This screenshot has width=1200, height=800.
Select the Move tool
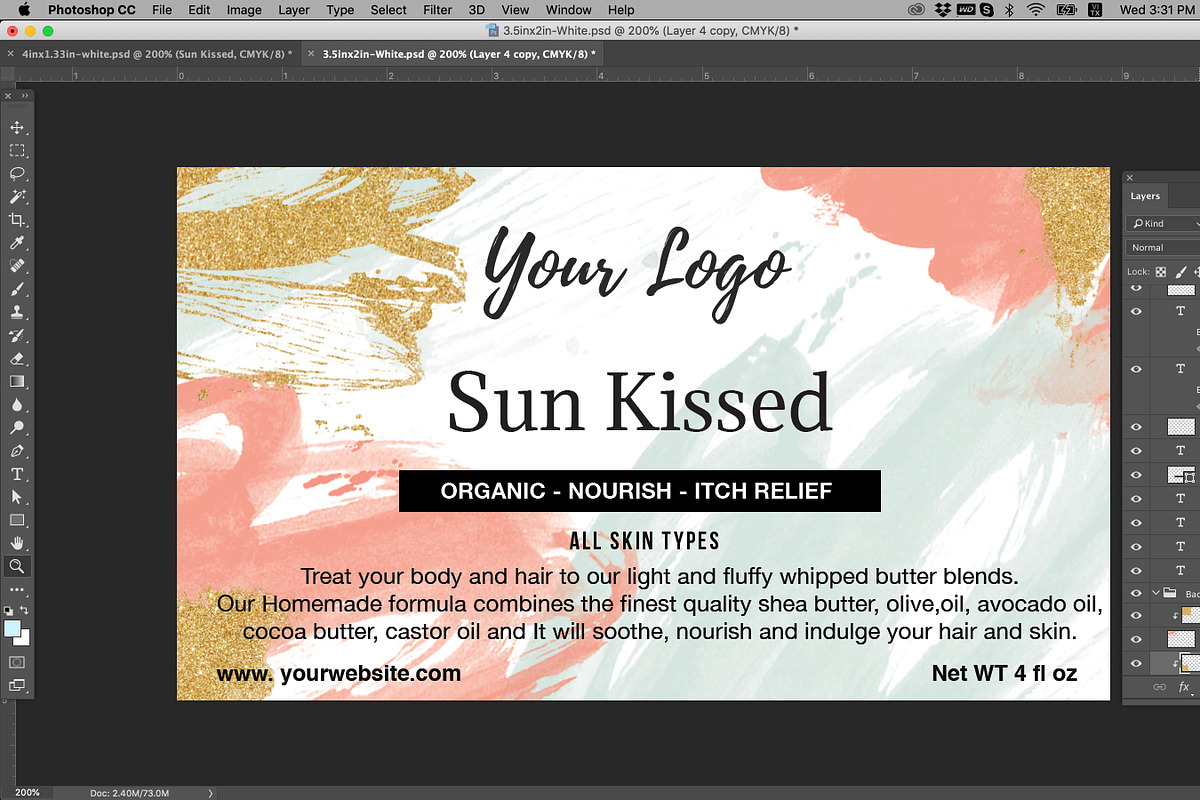pyautogui.click(x=17, y=127)
